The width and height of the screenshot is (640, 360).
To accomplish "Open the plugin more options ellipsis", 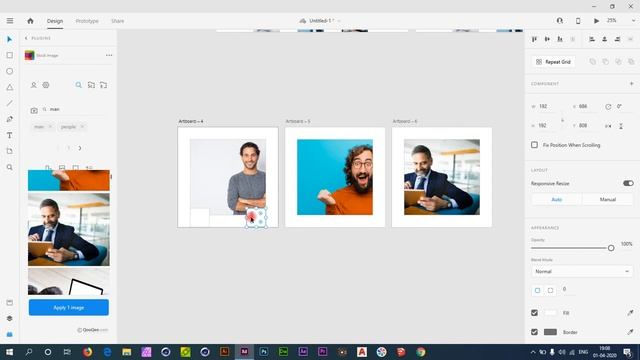I will click(x=109, y=55).
